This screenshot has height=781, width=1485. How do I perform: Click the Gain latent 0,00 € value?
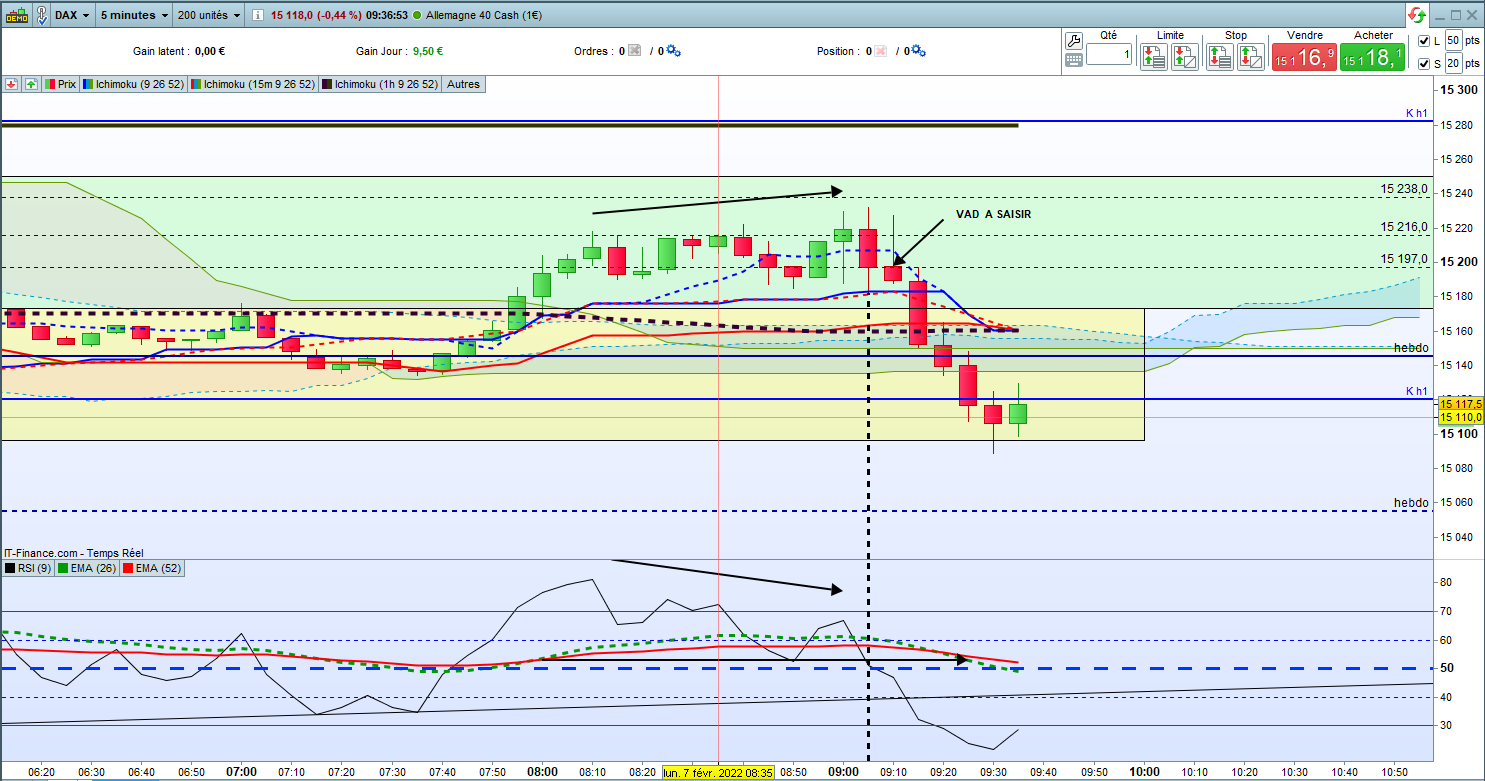pos(212,51)
